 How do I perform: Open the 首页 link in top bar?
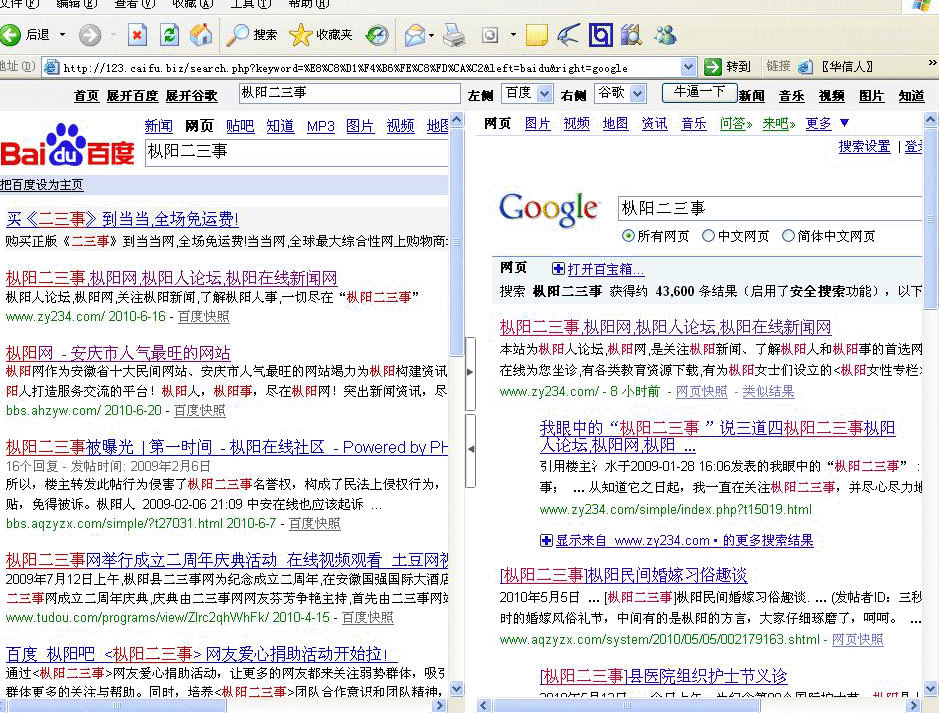pos(86,96)
